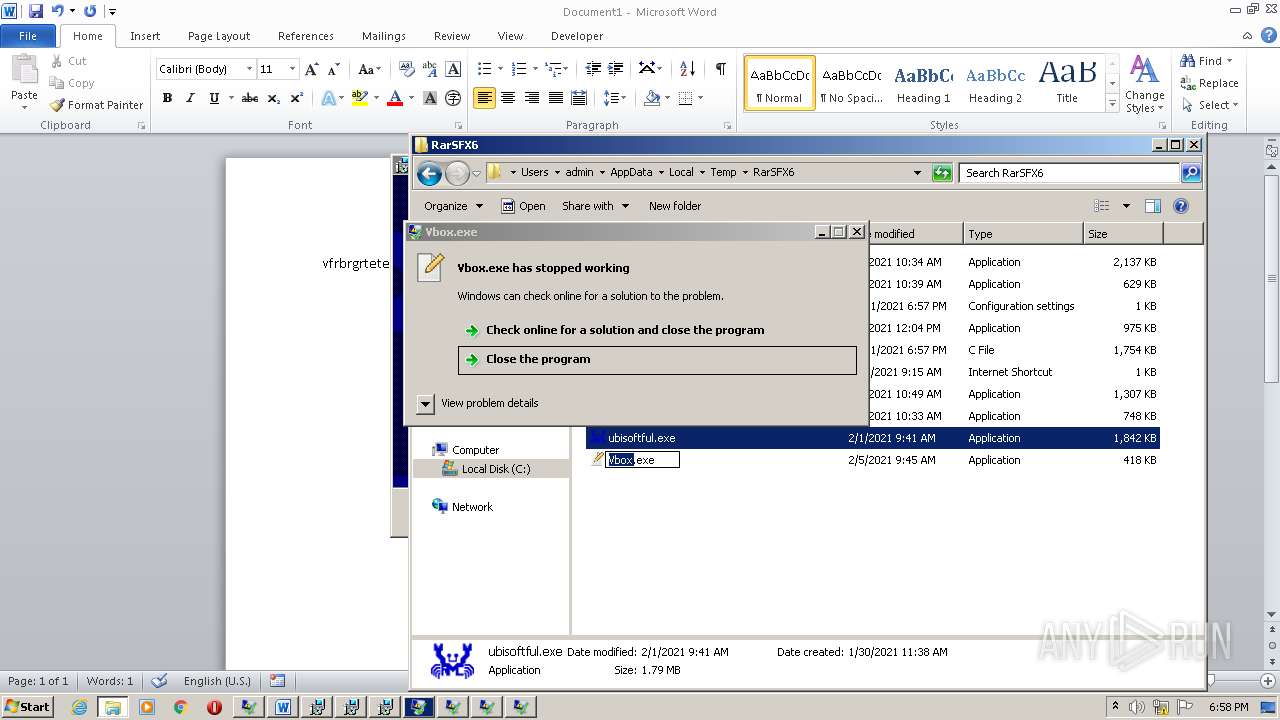Toggle Italic formatting in Word ribbon
This screenshot has width=1280, height=720.
[190, 98]
